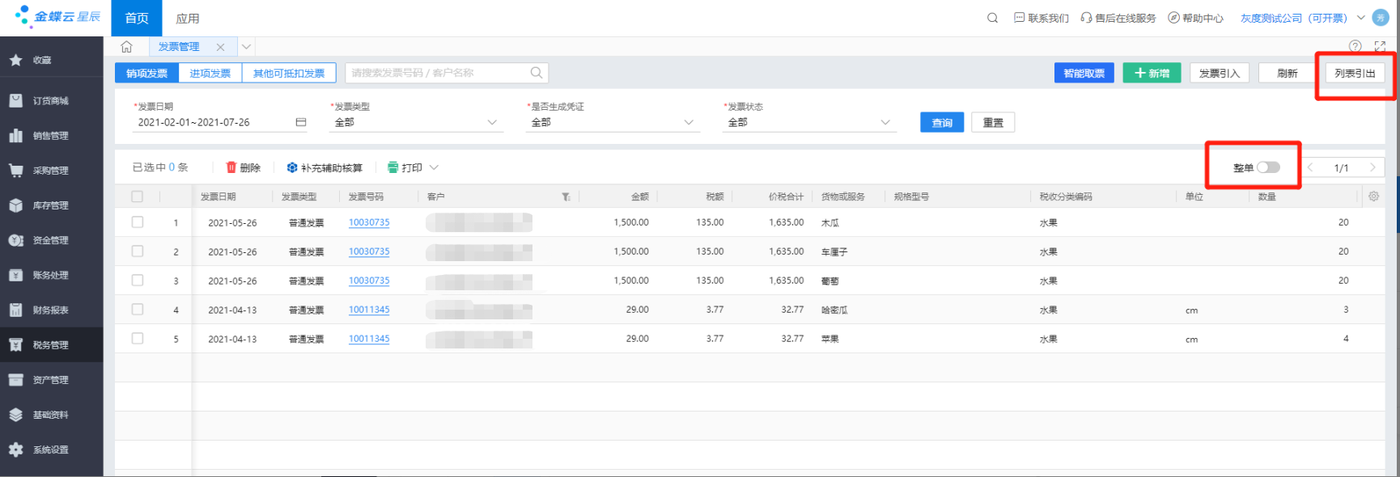
Task: Click the 补充辅助核算 button
Action: (324, 168)
